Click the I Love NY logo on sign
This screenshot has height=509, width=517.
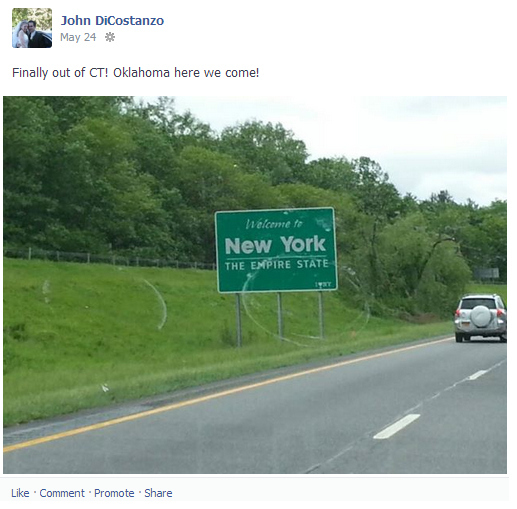tap(323, 284)
